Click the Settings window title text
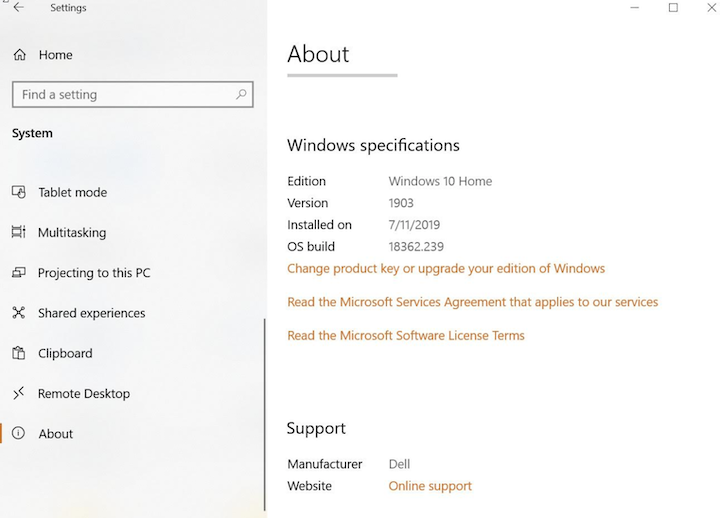Image resolution: width=720 pixels, height=518 pixels. (68, 8)
